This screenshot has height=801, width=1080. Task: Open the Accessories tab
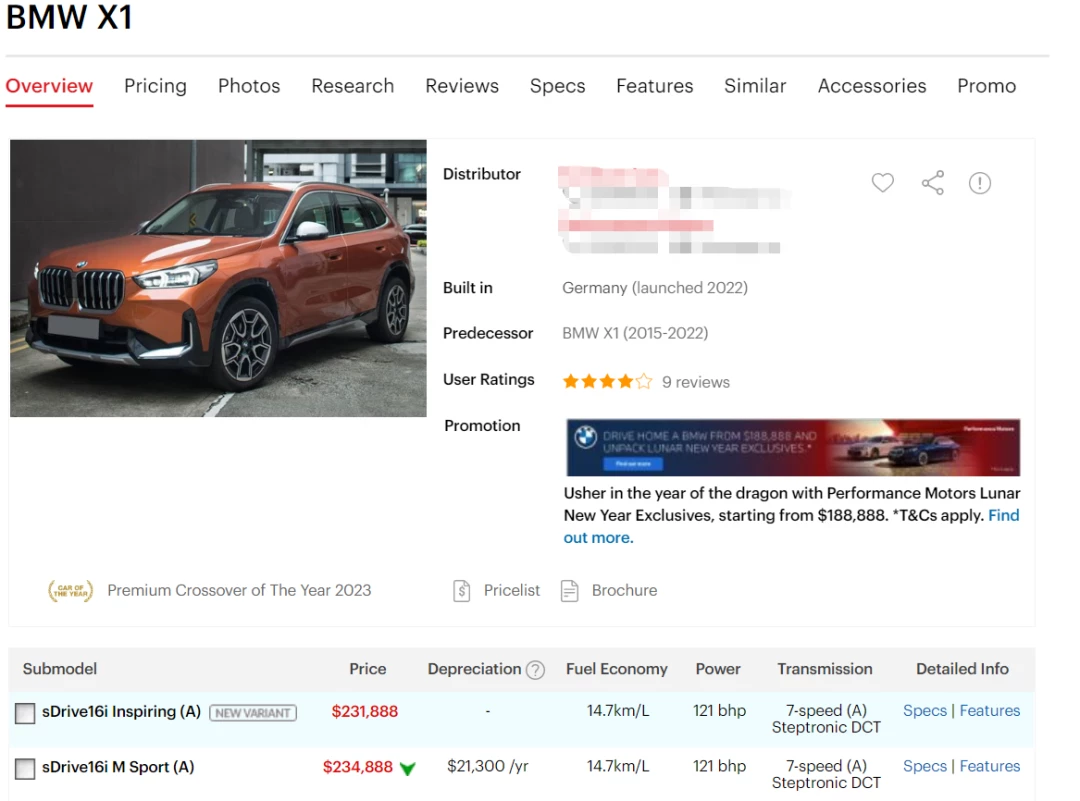(872, 86)
